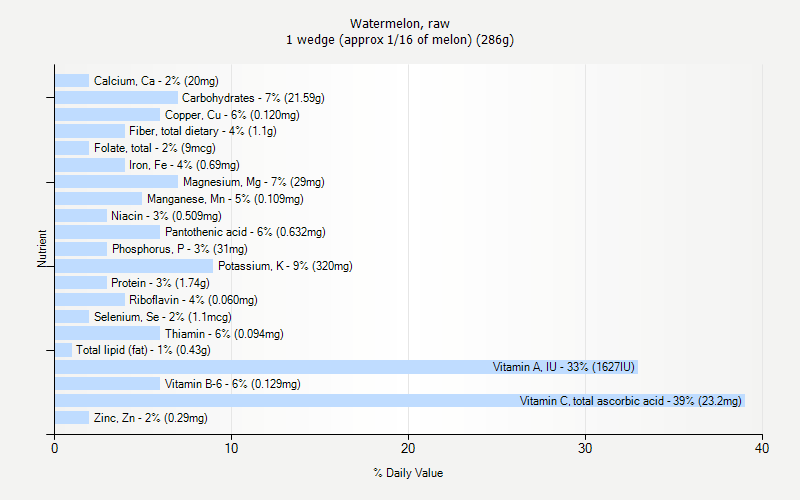Click the Magnesium, Mg 7% label

coord(254,182)
